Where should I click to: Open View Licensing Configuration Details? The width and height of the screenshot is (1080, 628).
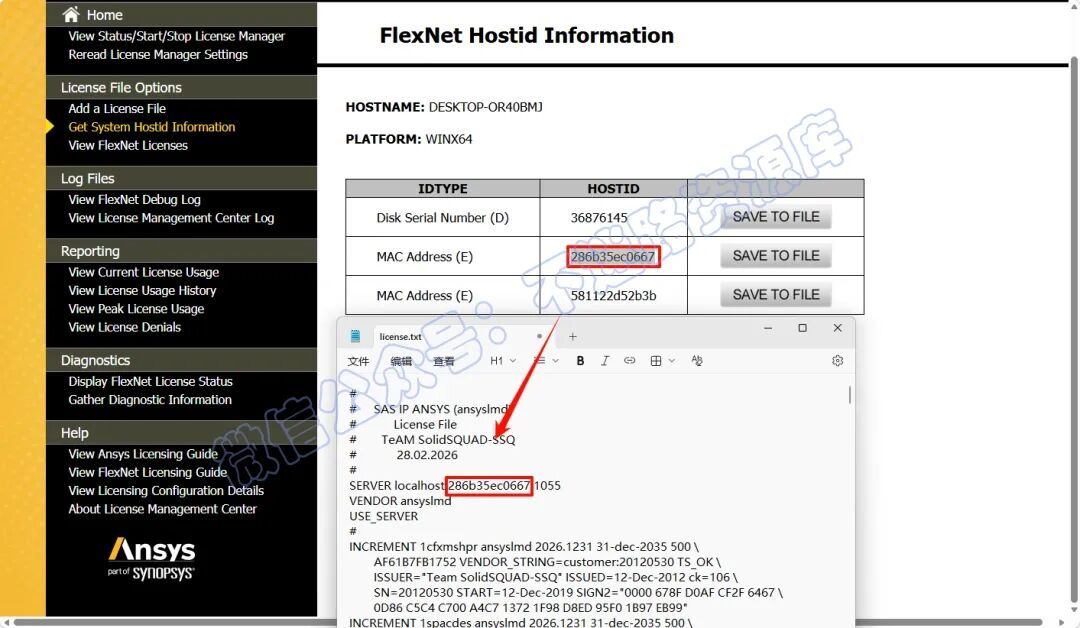(166, 490)
